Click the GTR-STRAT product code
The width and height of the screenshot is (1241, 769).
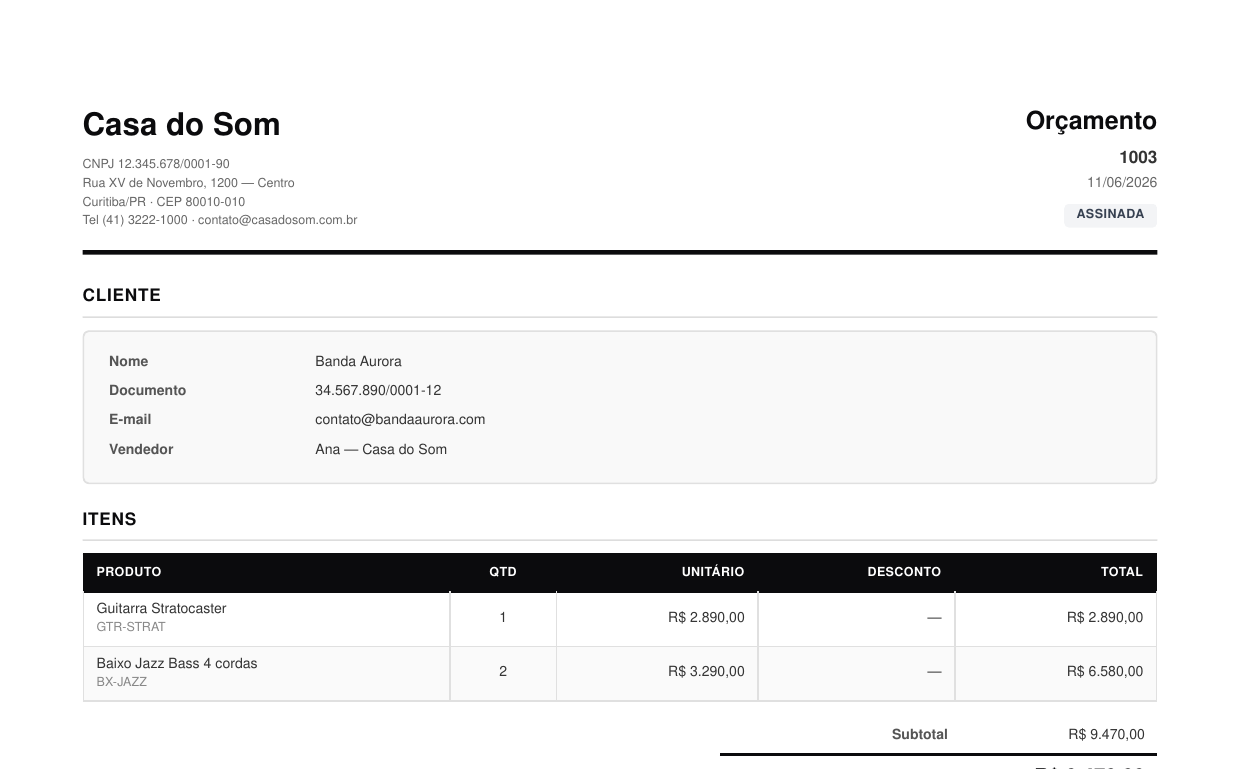pos(131,627)
